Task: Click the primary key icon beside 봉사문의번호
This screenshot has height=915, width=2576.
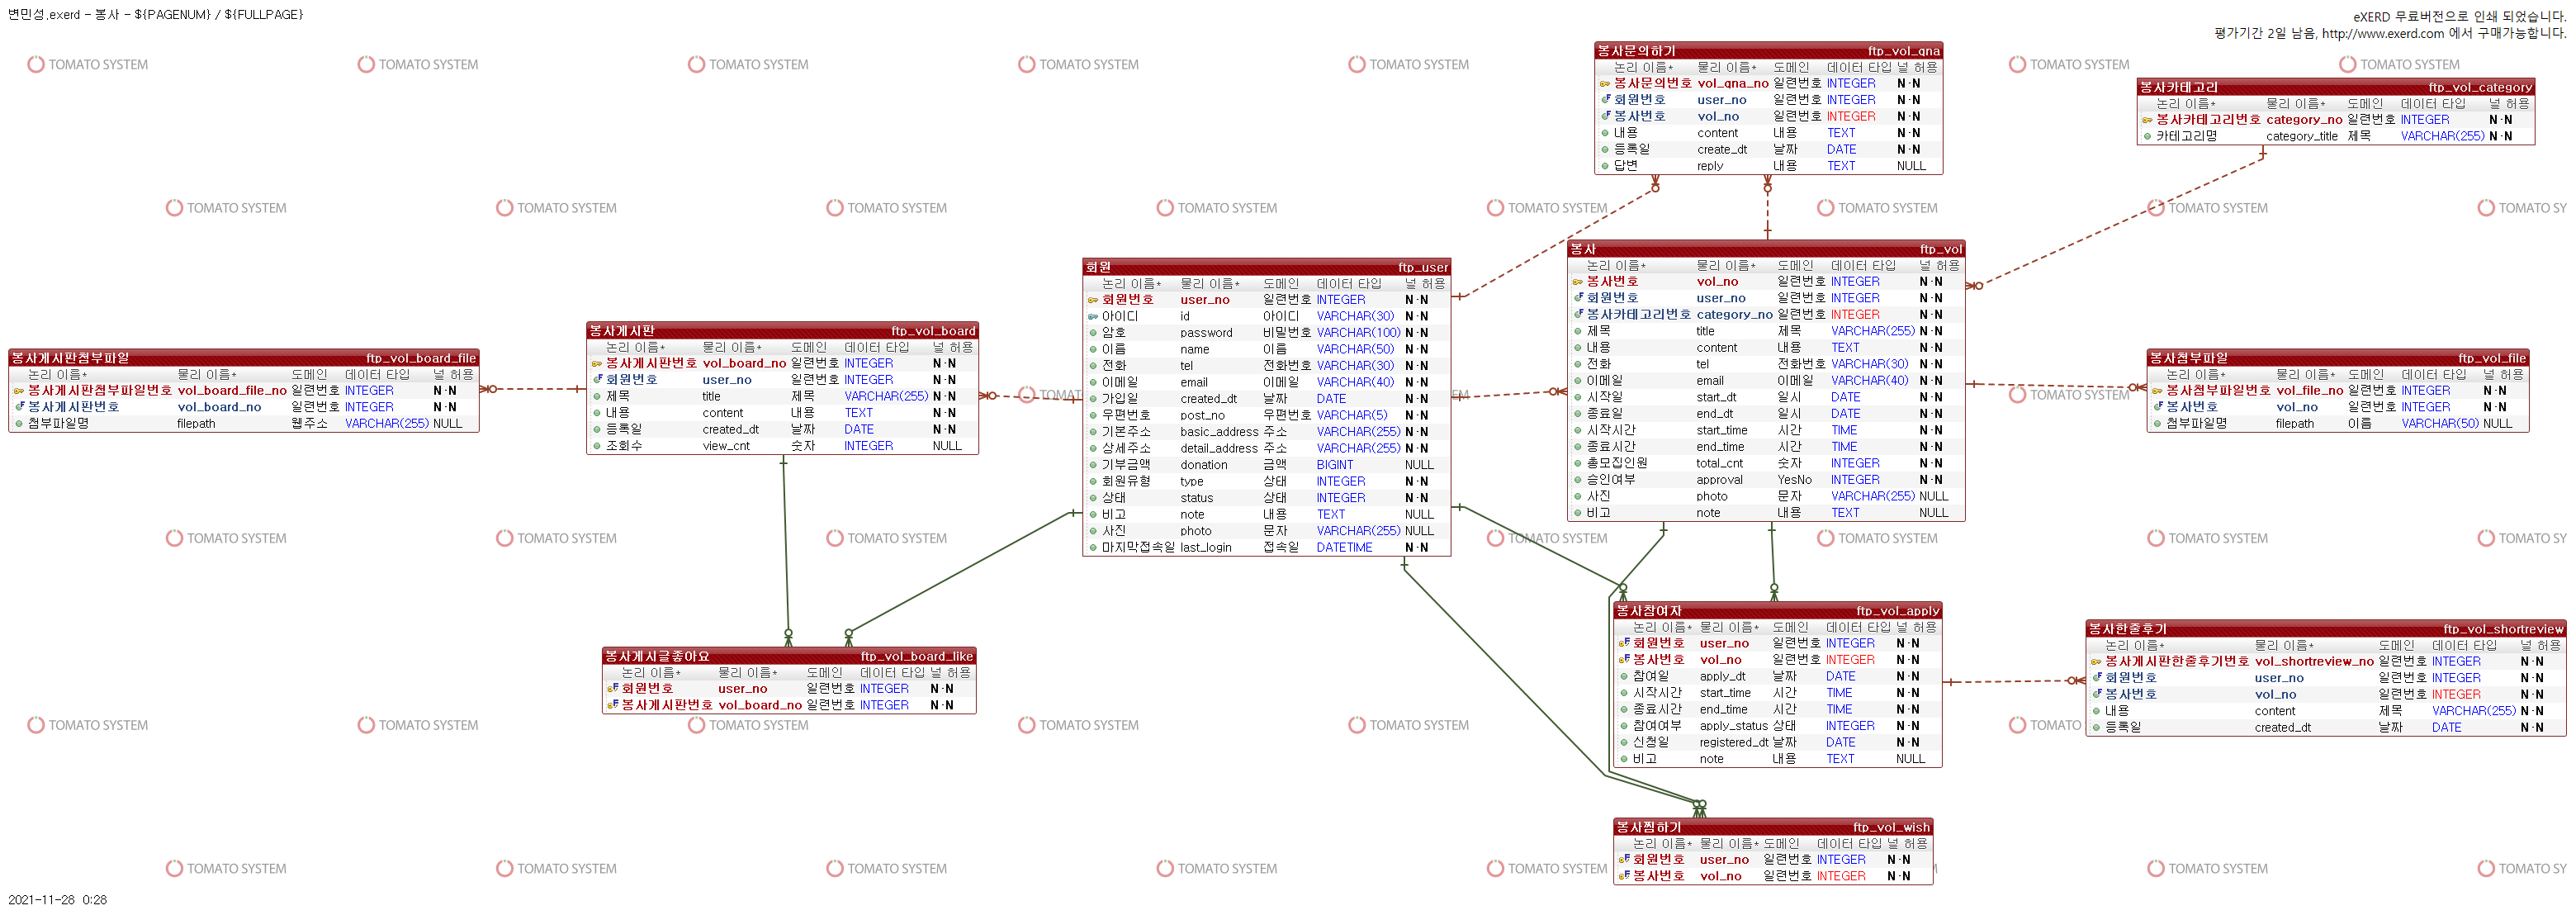Action: click(x=1604, y=84)
